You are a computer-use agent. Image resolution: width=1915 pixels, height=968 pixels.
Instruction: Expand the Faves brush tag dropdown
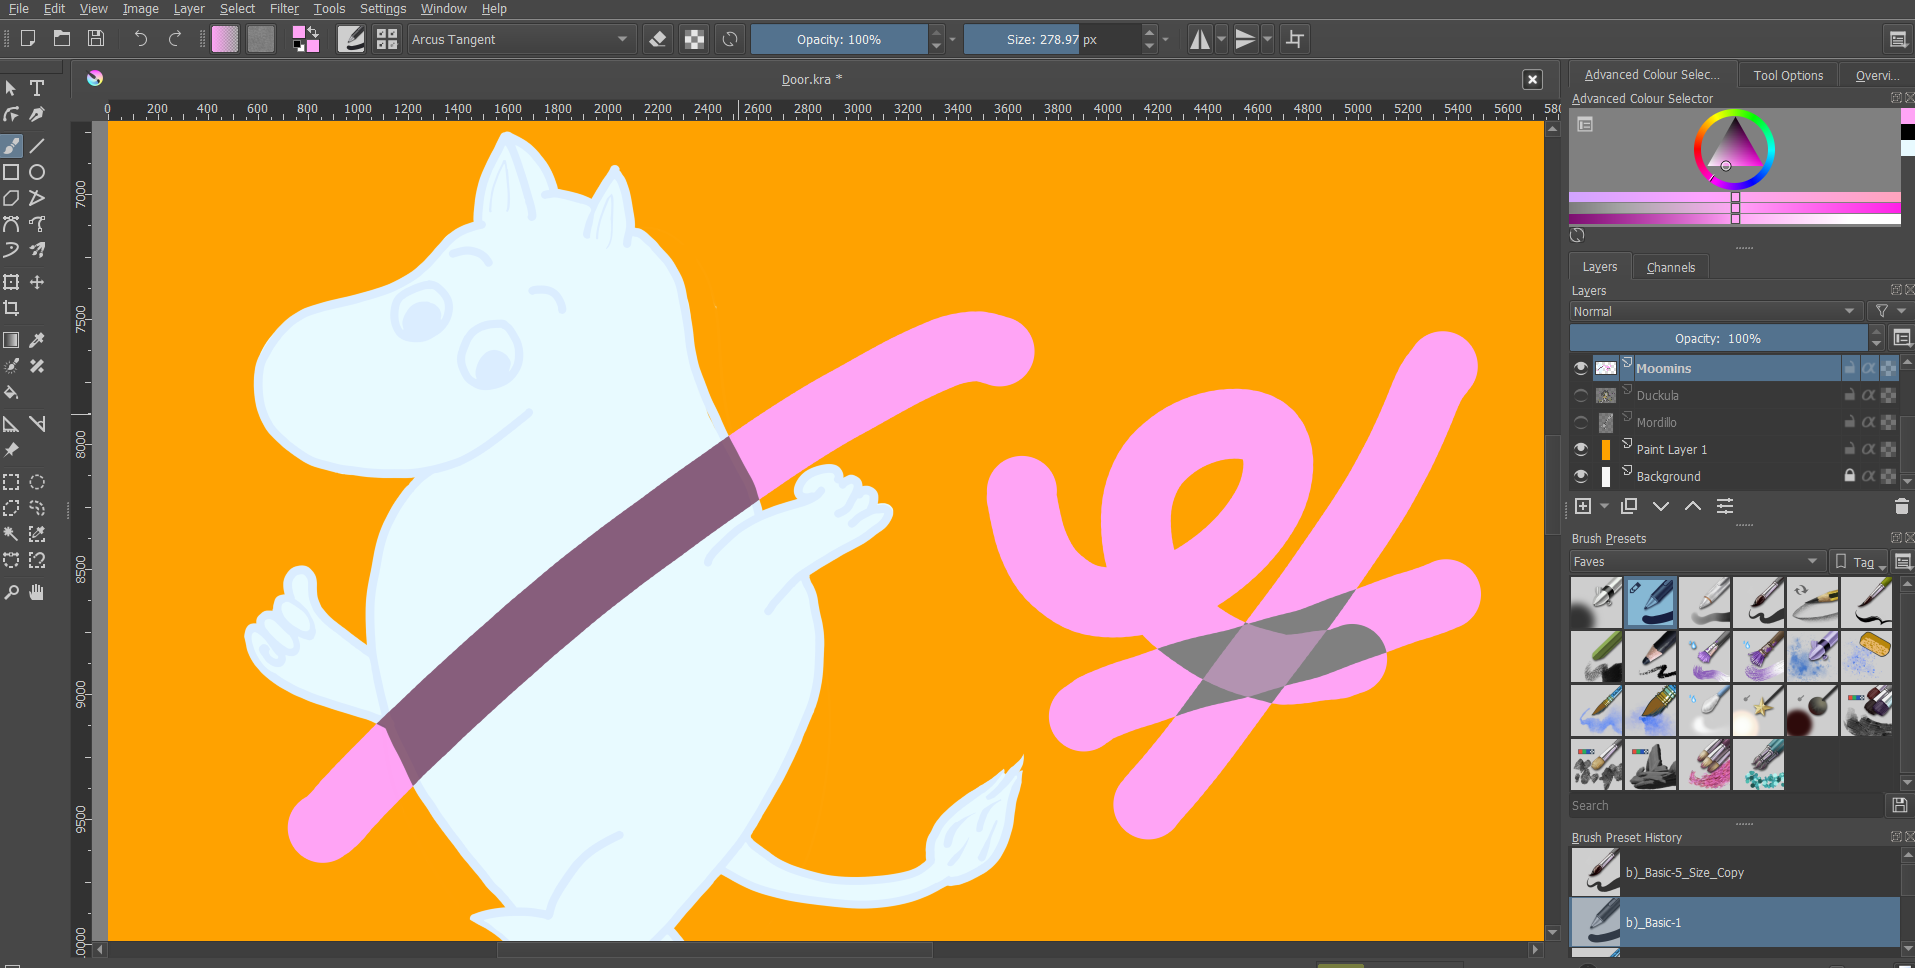(x=1696, y=562)
